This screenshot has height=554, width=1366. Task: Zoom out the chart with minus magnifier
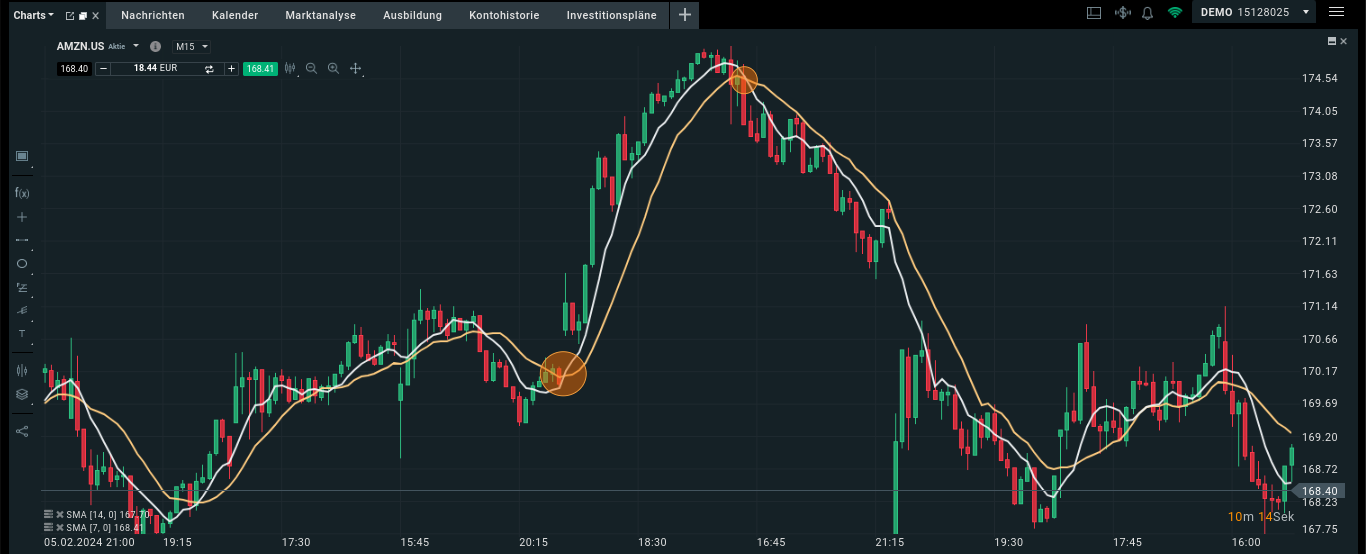coord(311,68)
